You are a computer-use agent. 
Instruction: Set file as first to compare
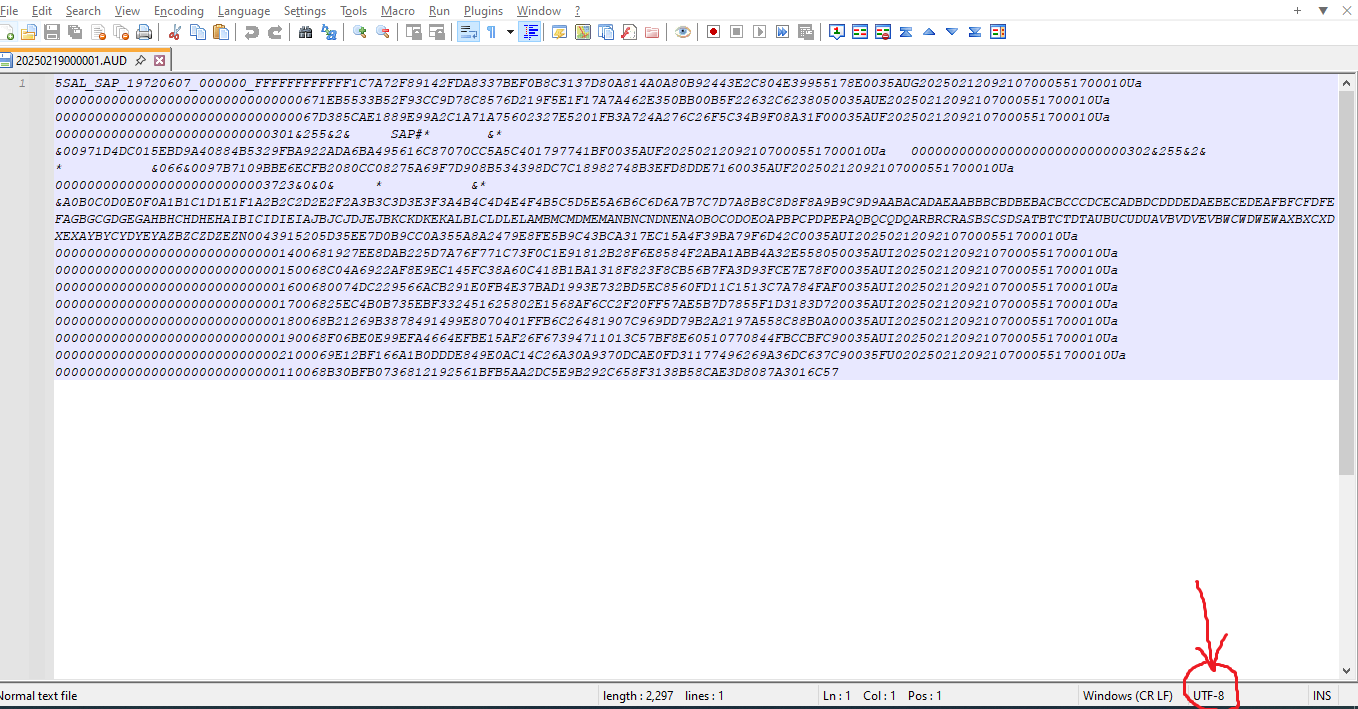837,32
